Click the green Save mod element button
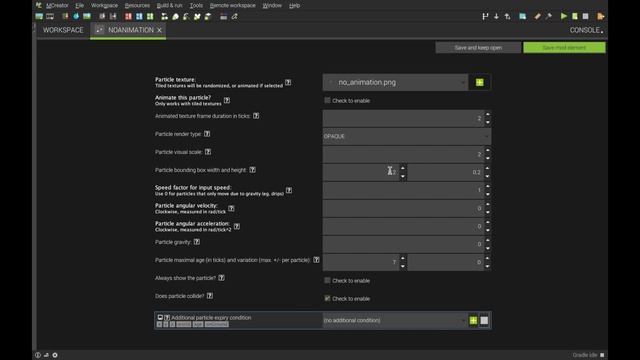 click(564, 48)
